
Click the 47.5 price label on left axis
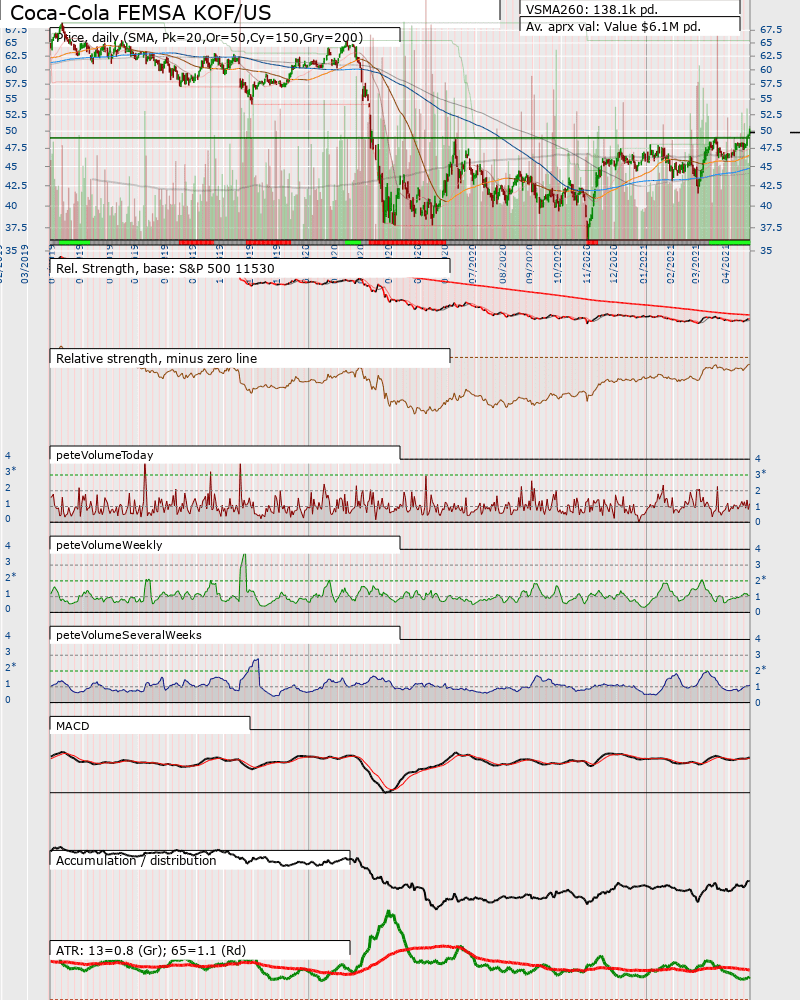[x=16, y=147]
